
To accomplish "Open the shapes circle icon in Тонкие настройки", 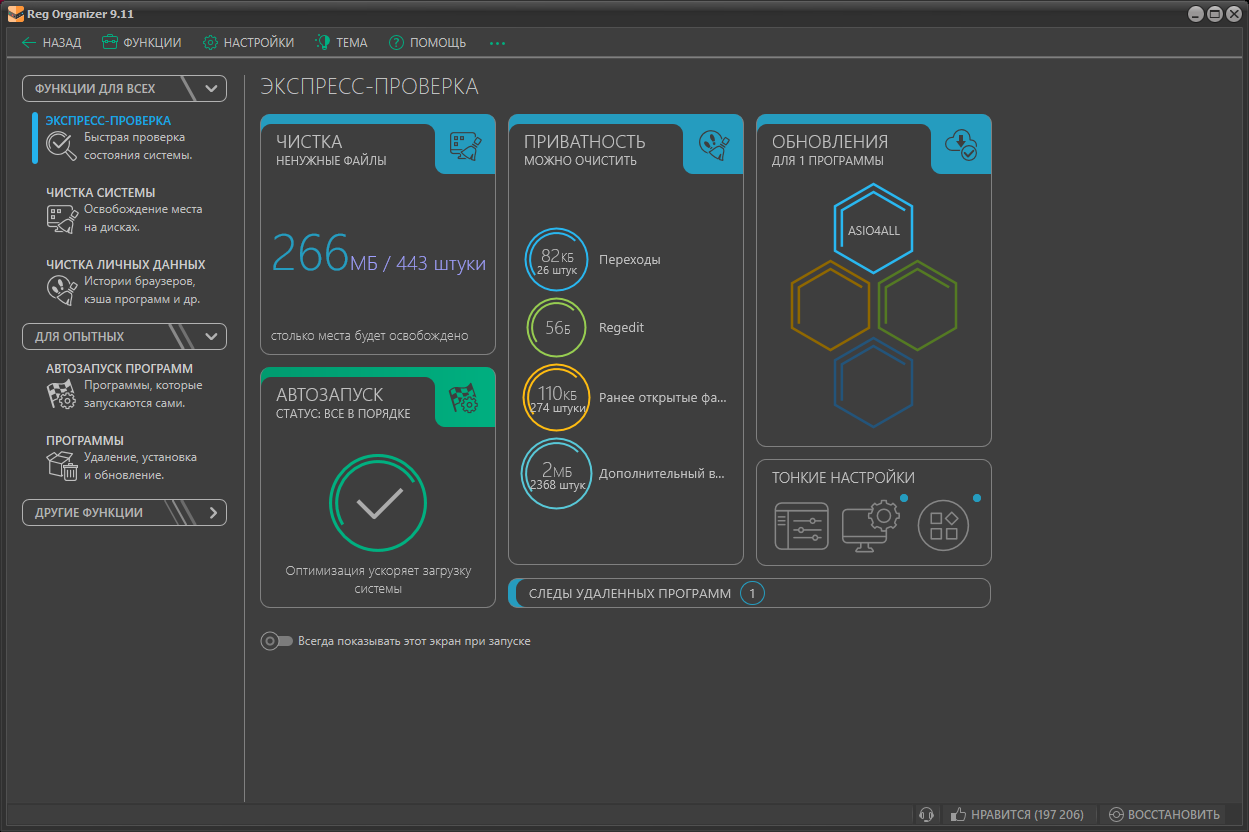I will coord(943,526).
